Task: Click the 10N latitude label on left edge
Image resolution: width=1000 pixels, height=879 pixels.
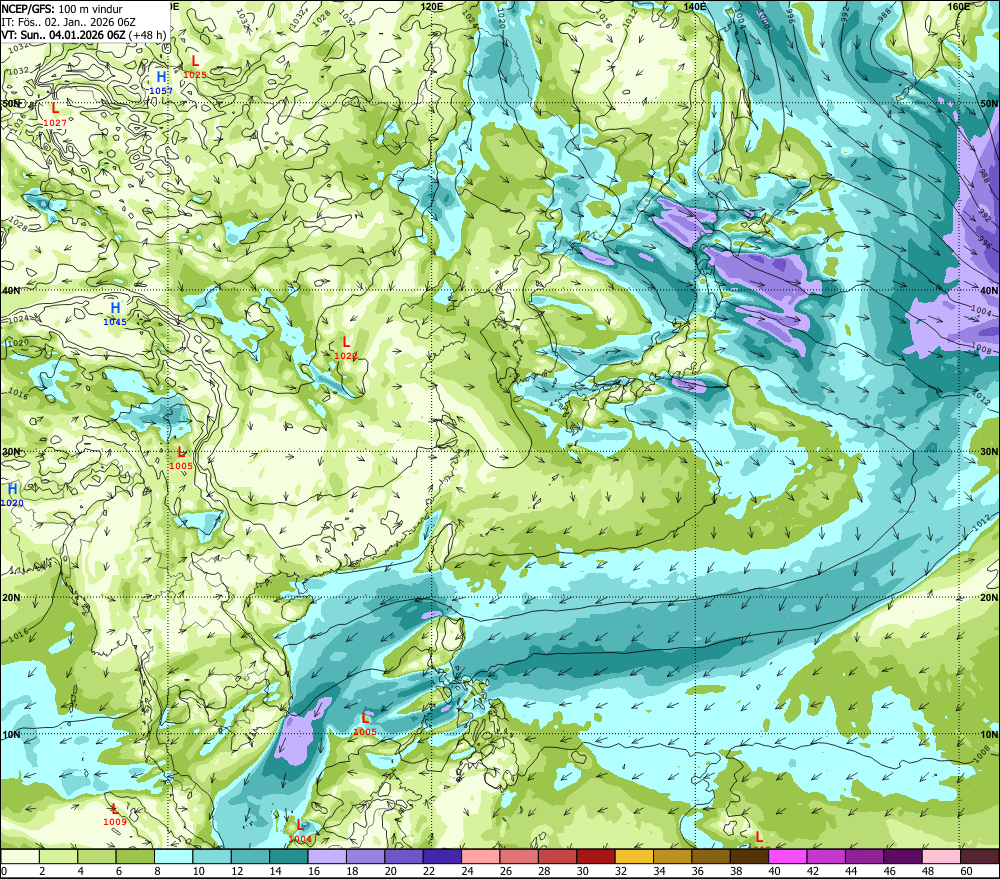Action: 11,734
